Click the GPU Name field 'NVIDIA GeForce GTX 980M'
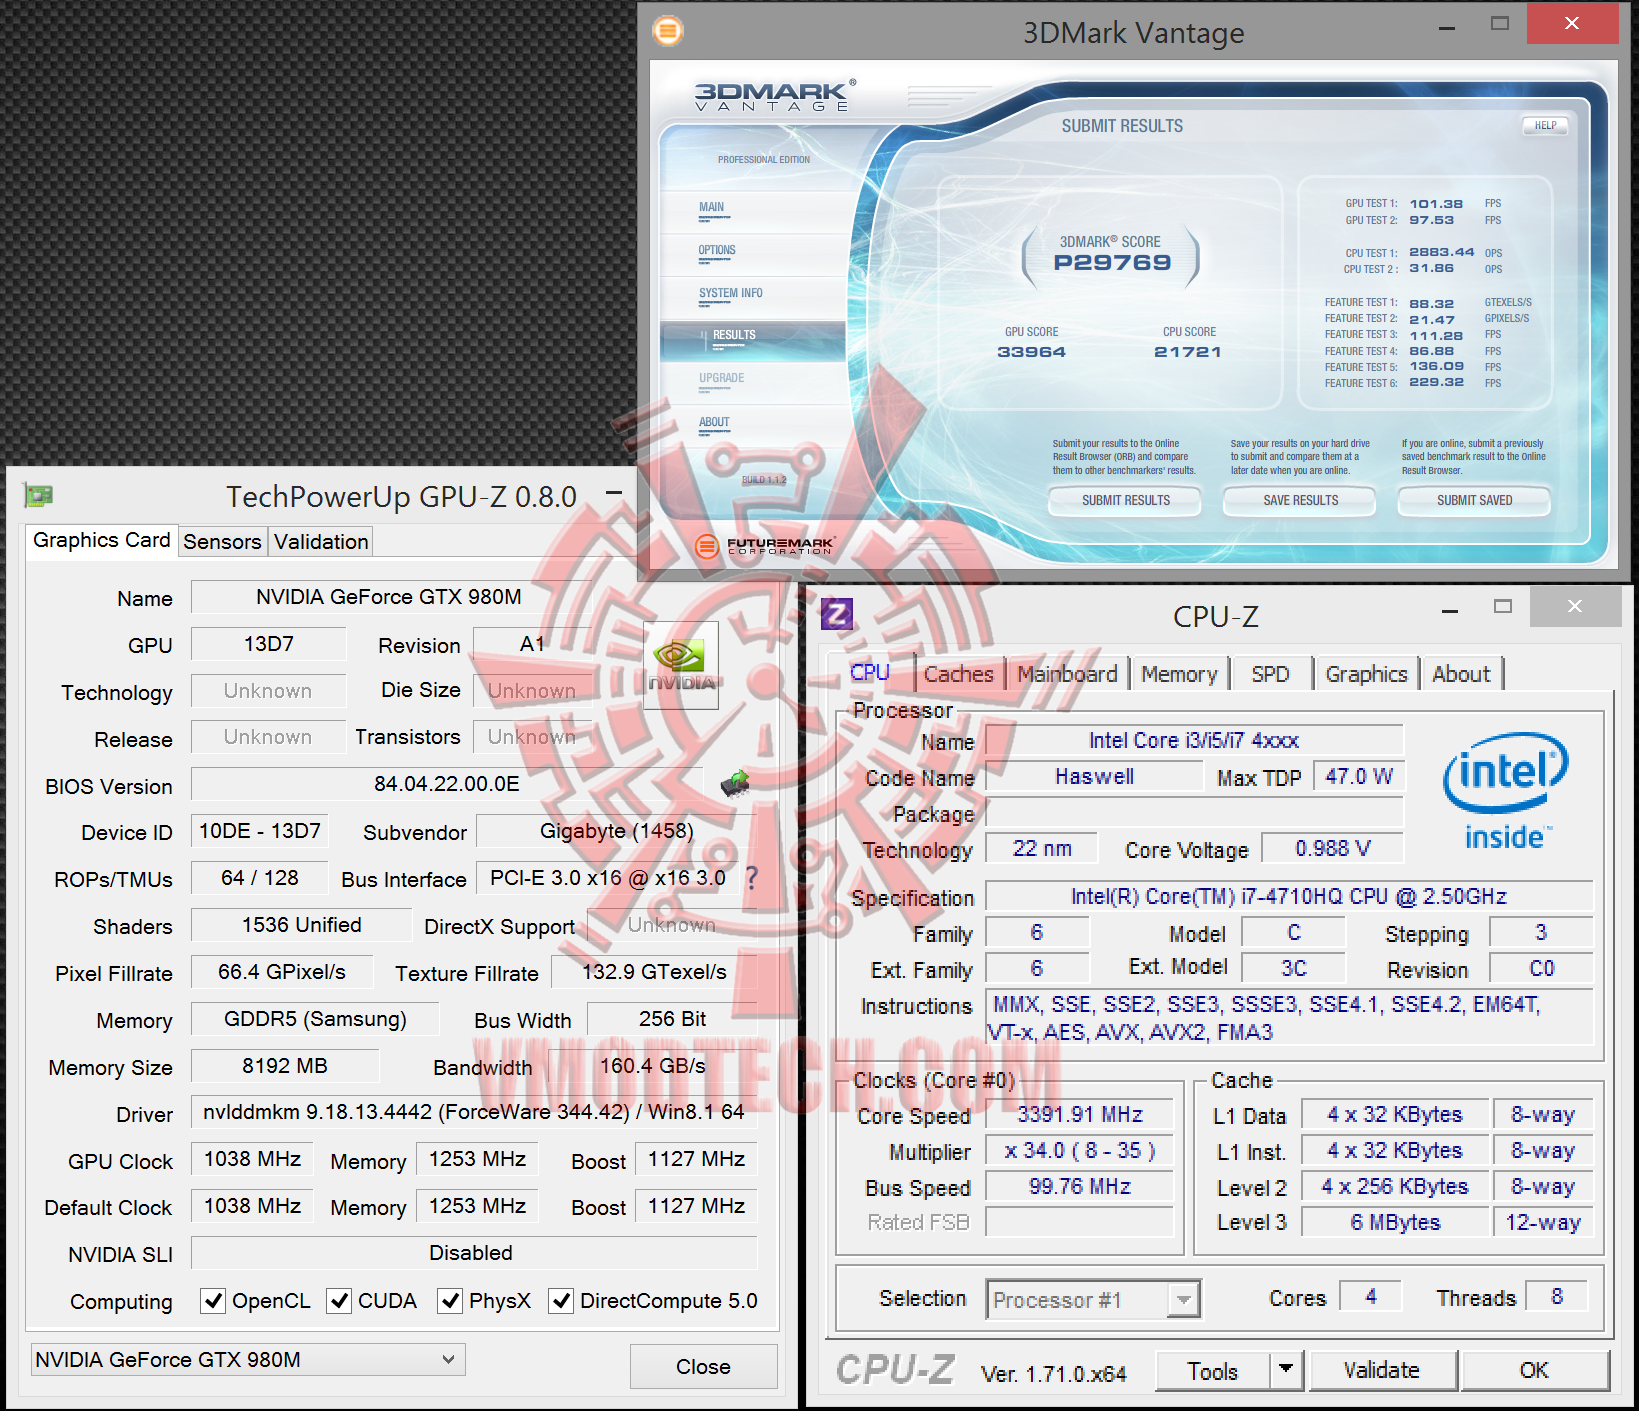This screenshot has height=1411, width=1639. click(389, 597)
